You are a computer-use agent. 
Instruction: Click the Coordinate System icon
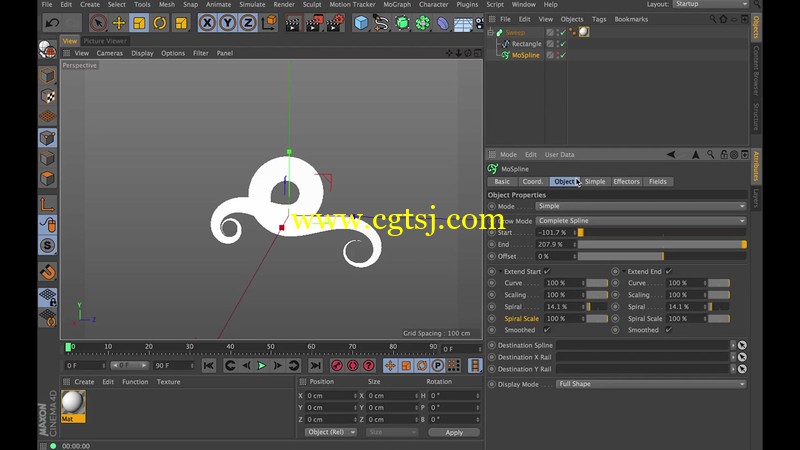pos(269,23)
